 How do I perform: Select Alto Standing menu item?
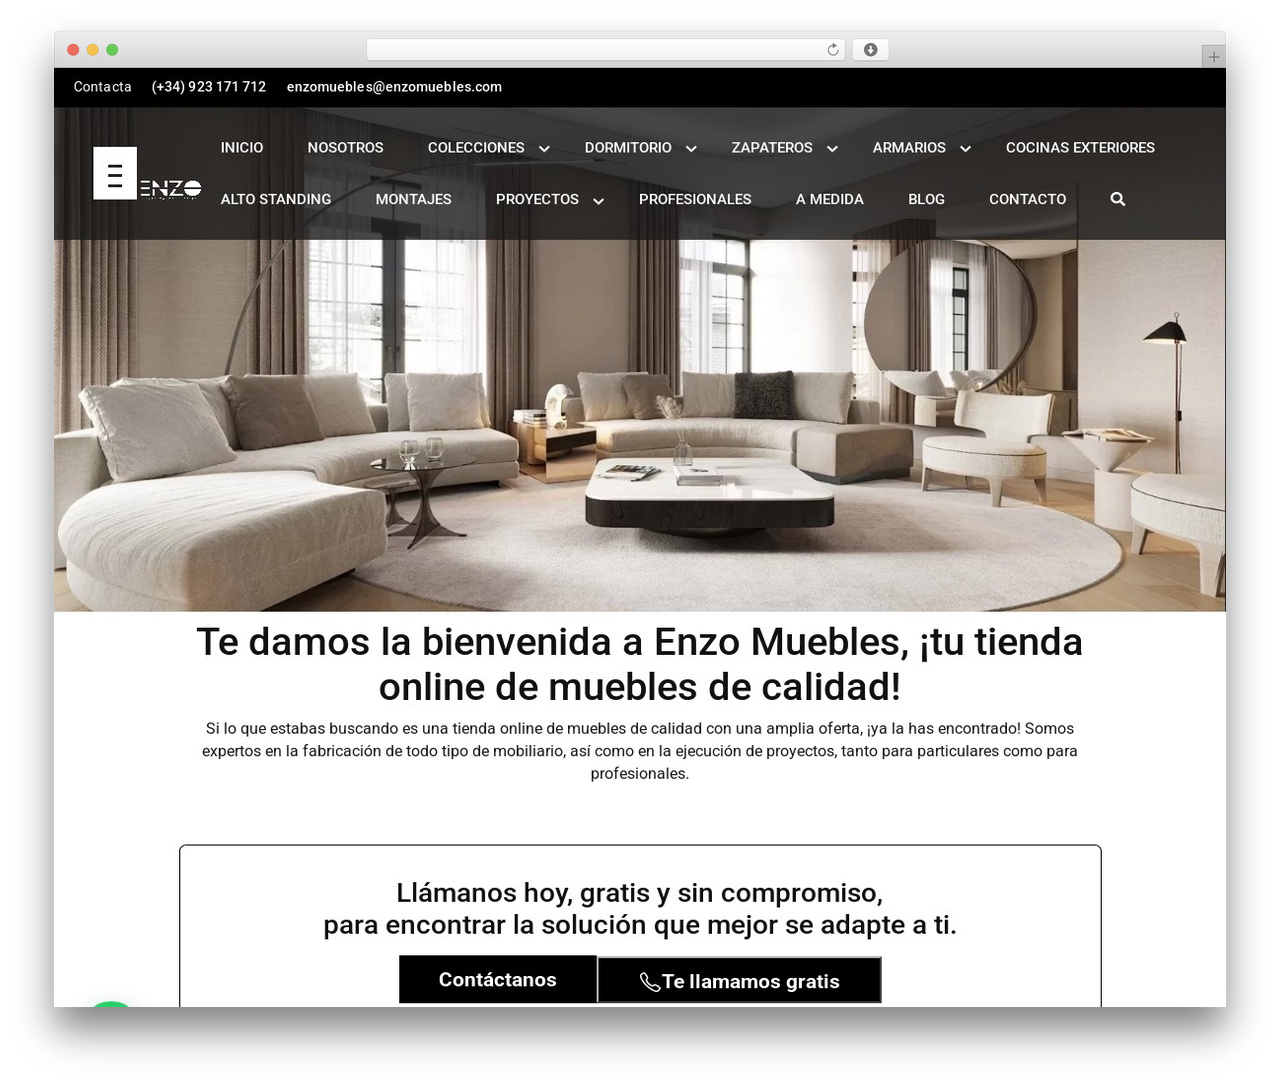click(x=276, y=199)
